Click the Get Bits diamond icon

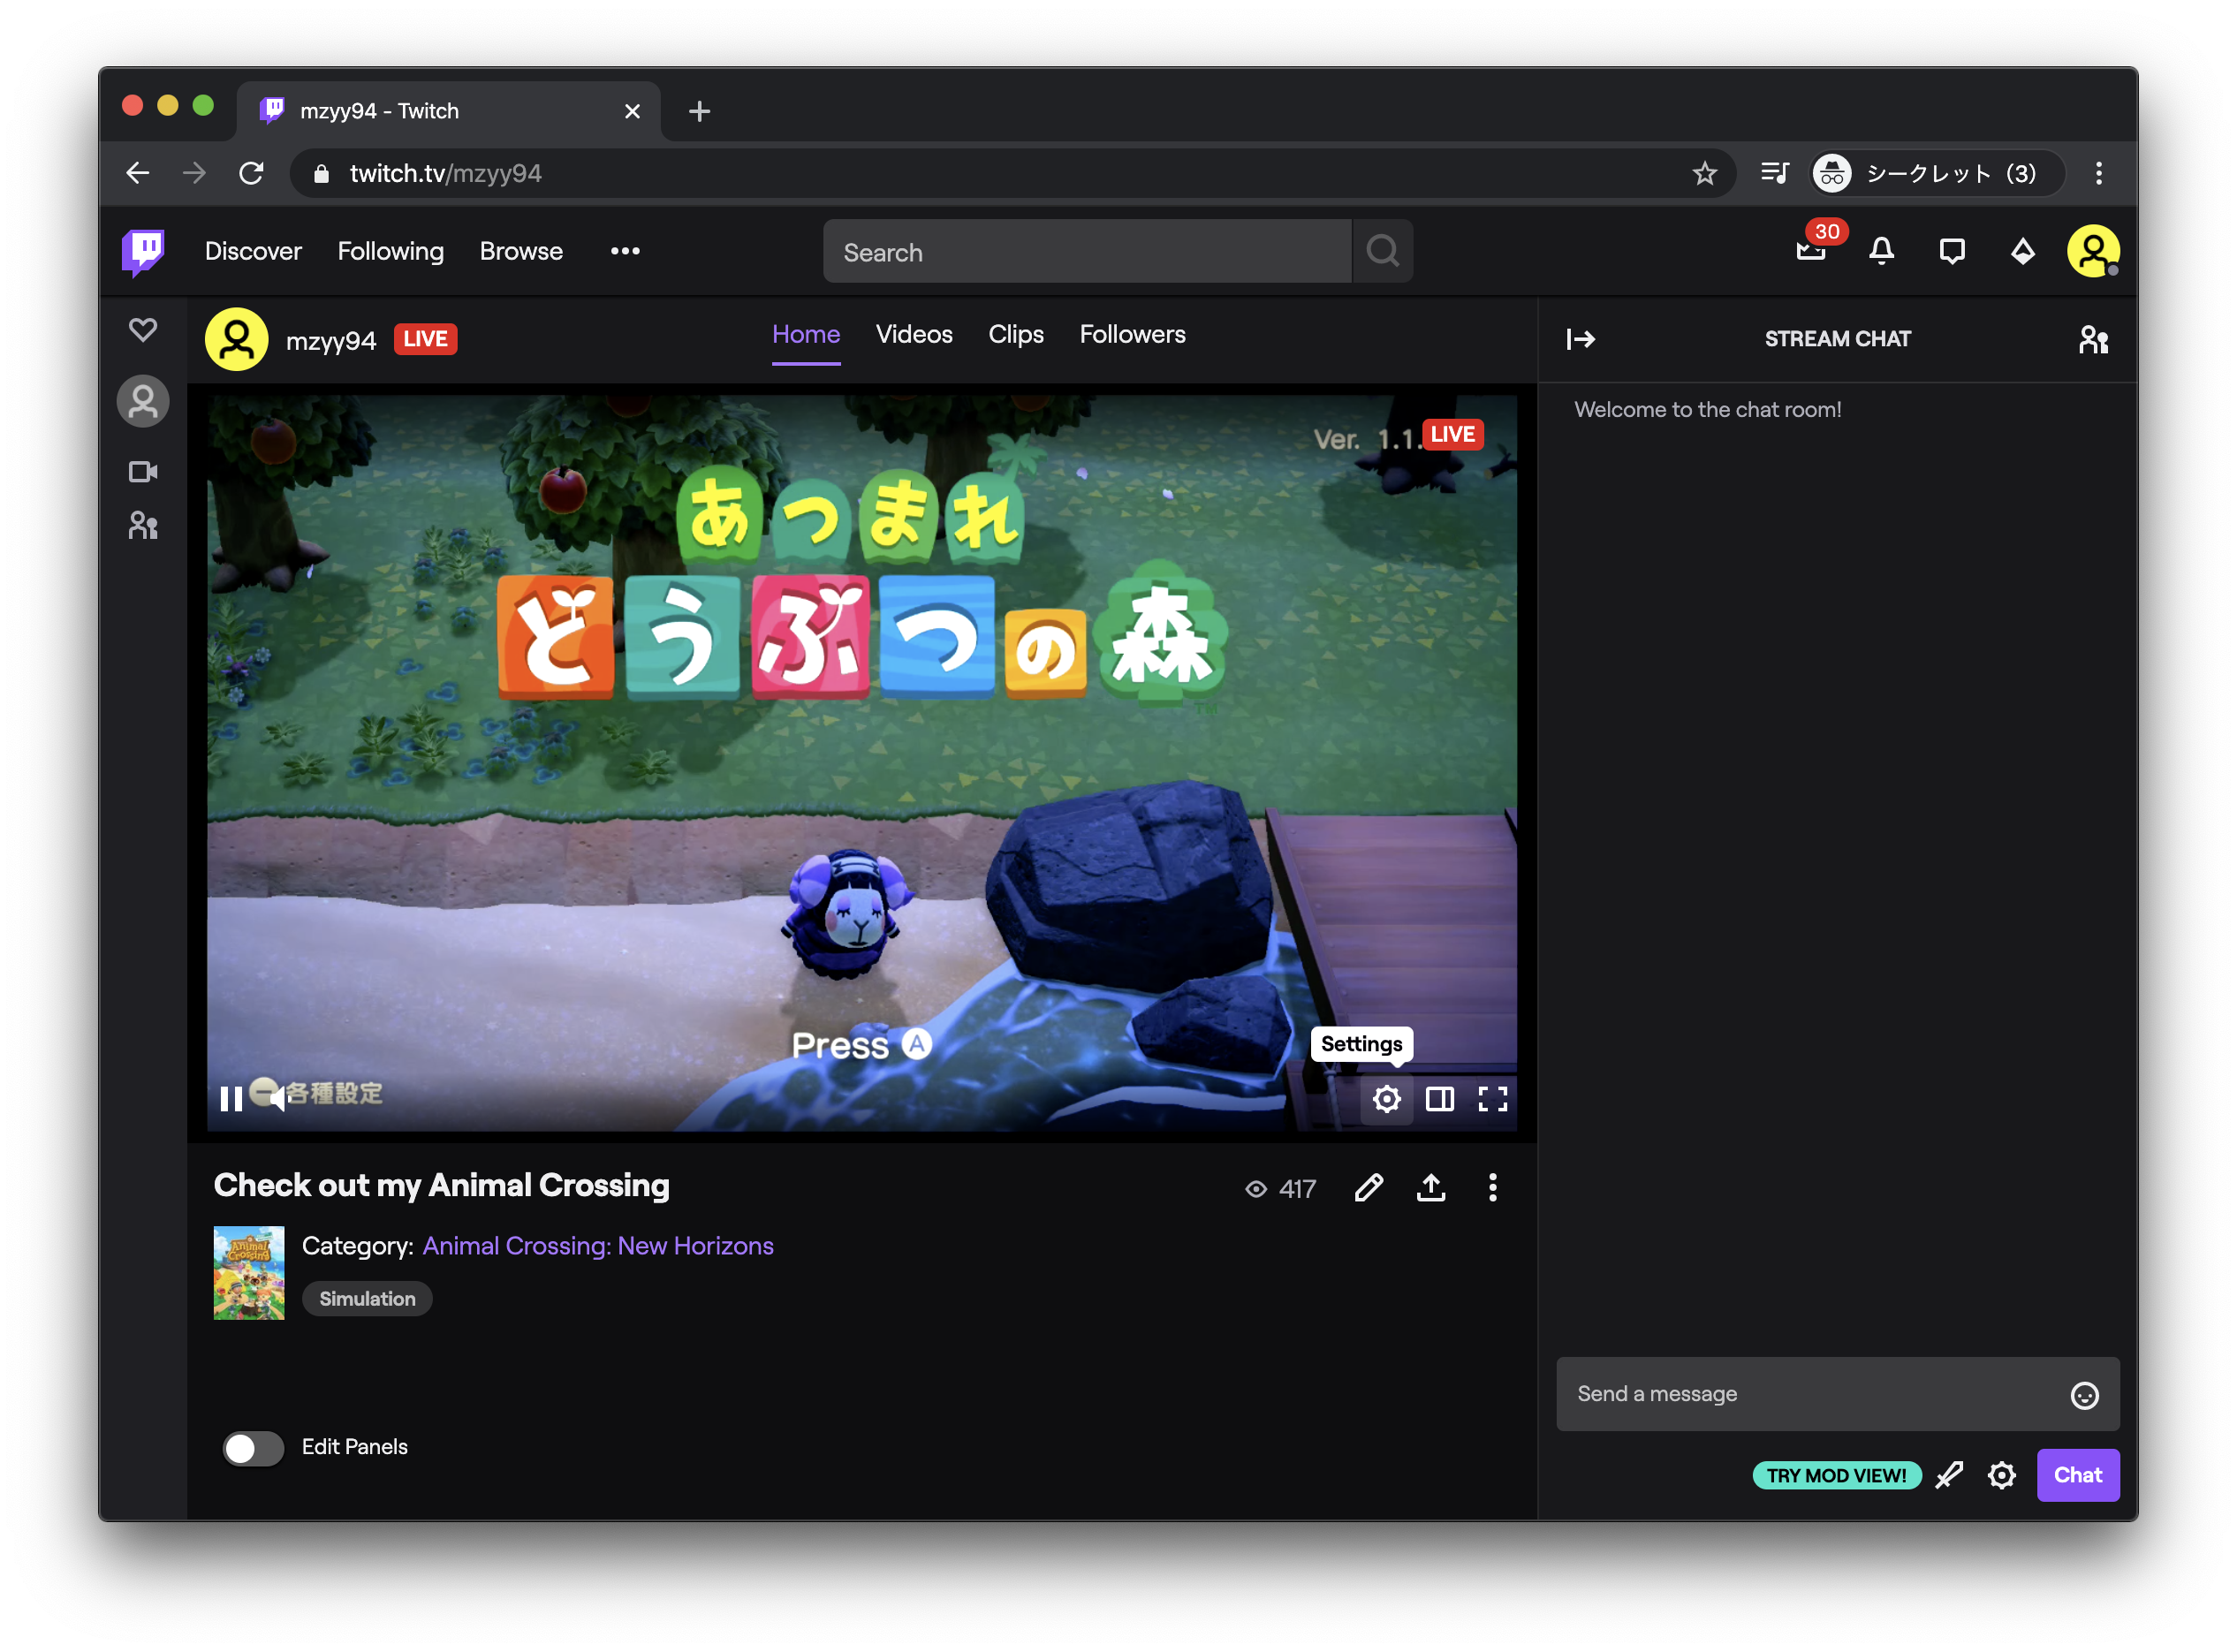click(2022, 251)
